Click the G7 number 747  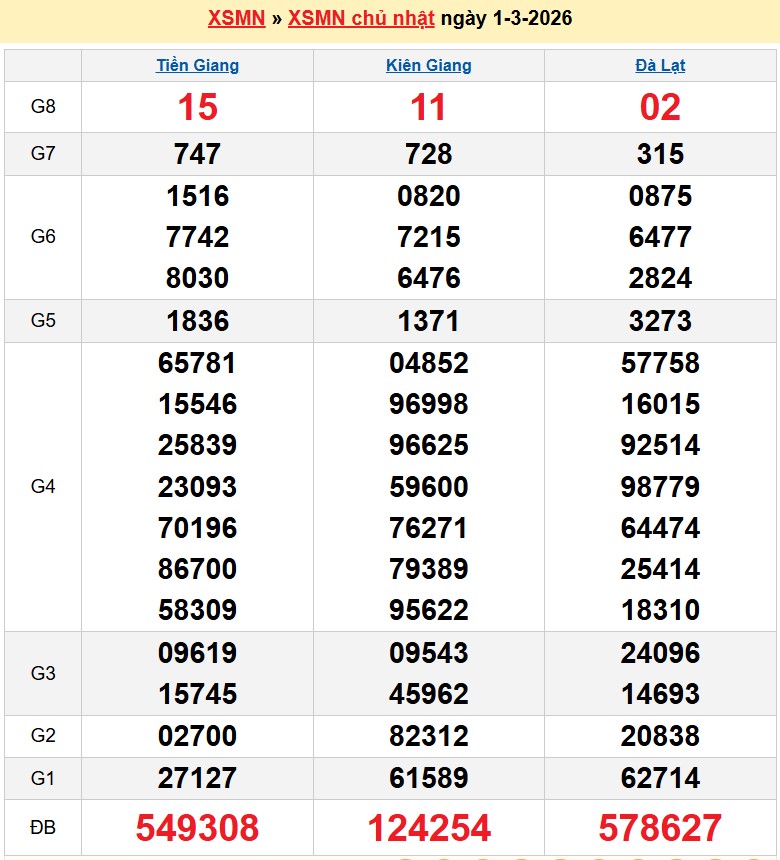point(197,154)
